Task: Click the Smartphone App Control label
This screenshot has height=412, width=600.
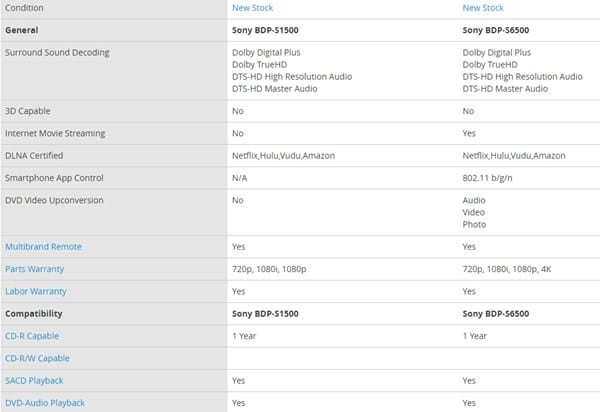Action: coord(54,178)
